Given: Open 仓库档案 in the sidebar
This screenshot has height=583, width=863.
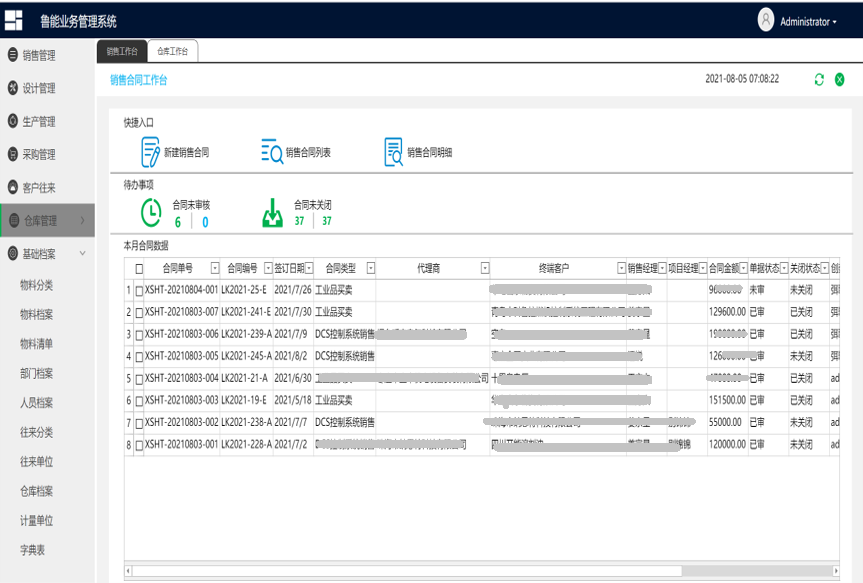Looking at the screenshot, I should click(36, 491).
